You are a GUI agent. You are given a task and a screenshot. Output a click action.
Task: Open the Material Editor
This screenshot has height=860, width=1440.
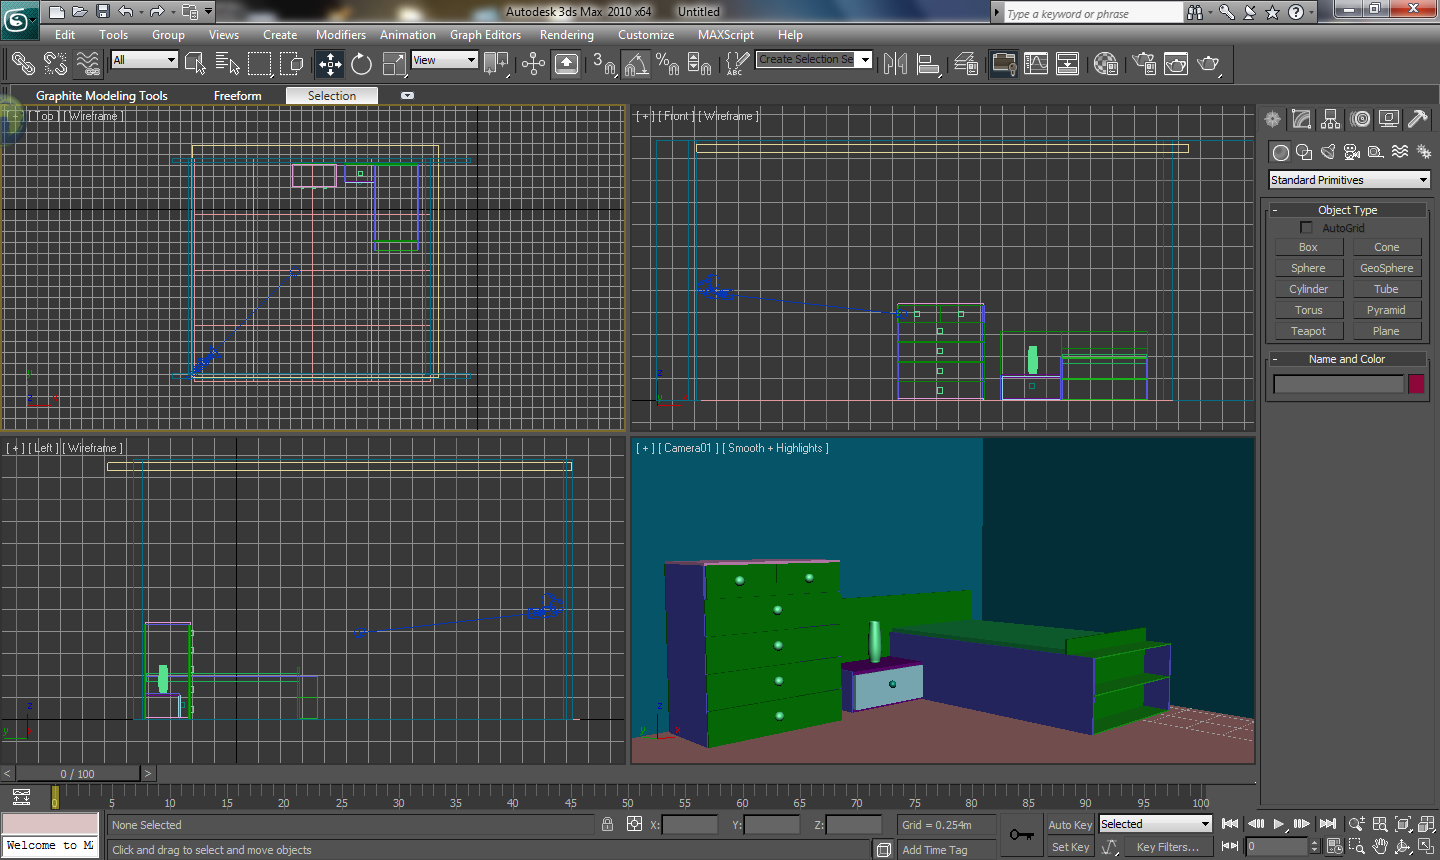pyautogui.click(x=1105, y=64)
